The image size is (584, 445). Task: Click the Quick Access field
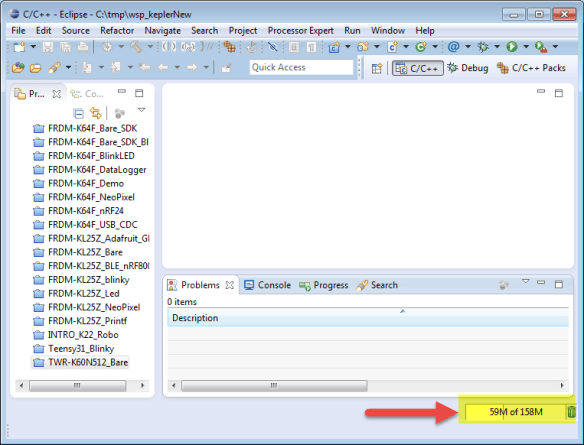[301, 67]
